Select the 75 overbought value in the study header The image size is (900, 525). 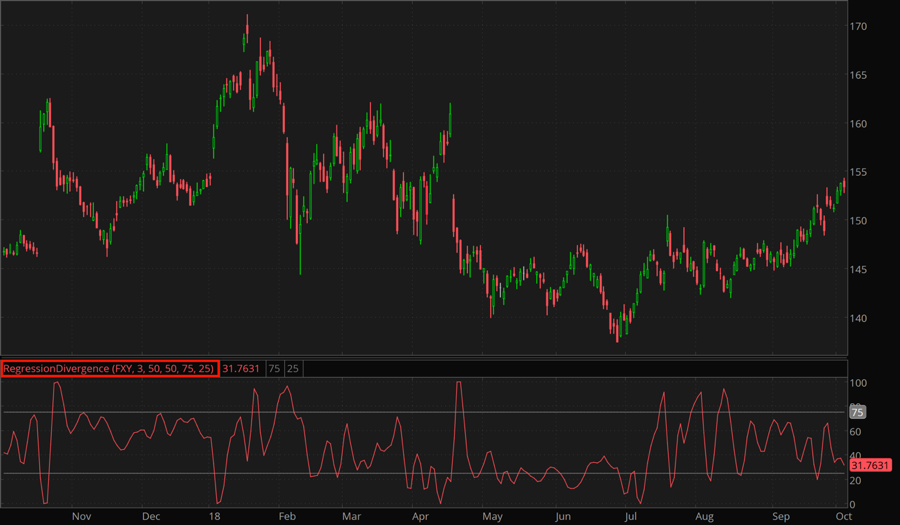point(274,368)
